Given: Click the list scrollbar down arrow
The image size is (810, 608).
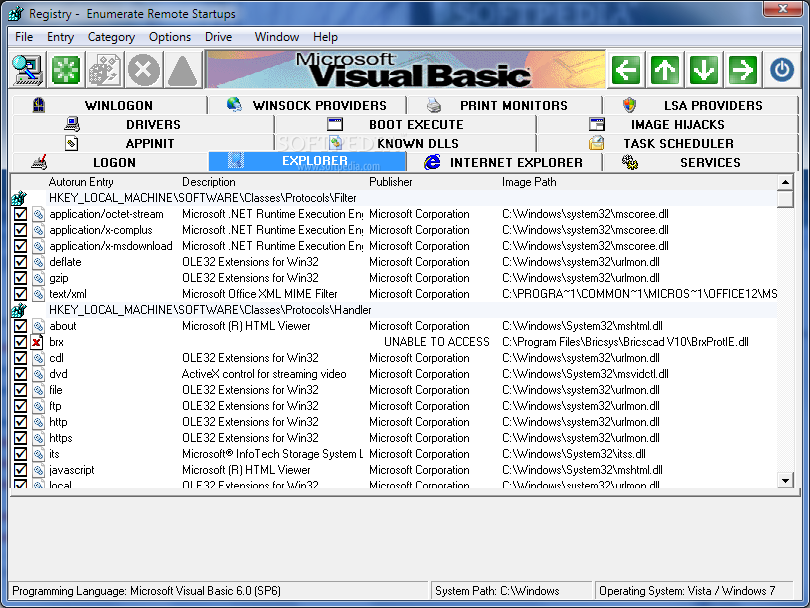Looking at the screenshot, I should point(785,480).
